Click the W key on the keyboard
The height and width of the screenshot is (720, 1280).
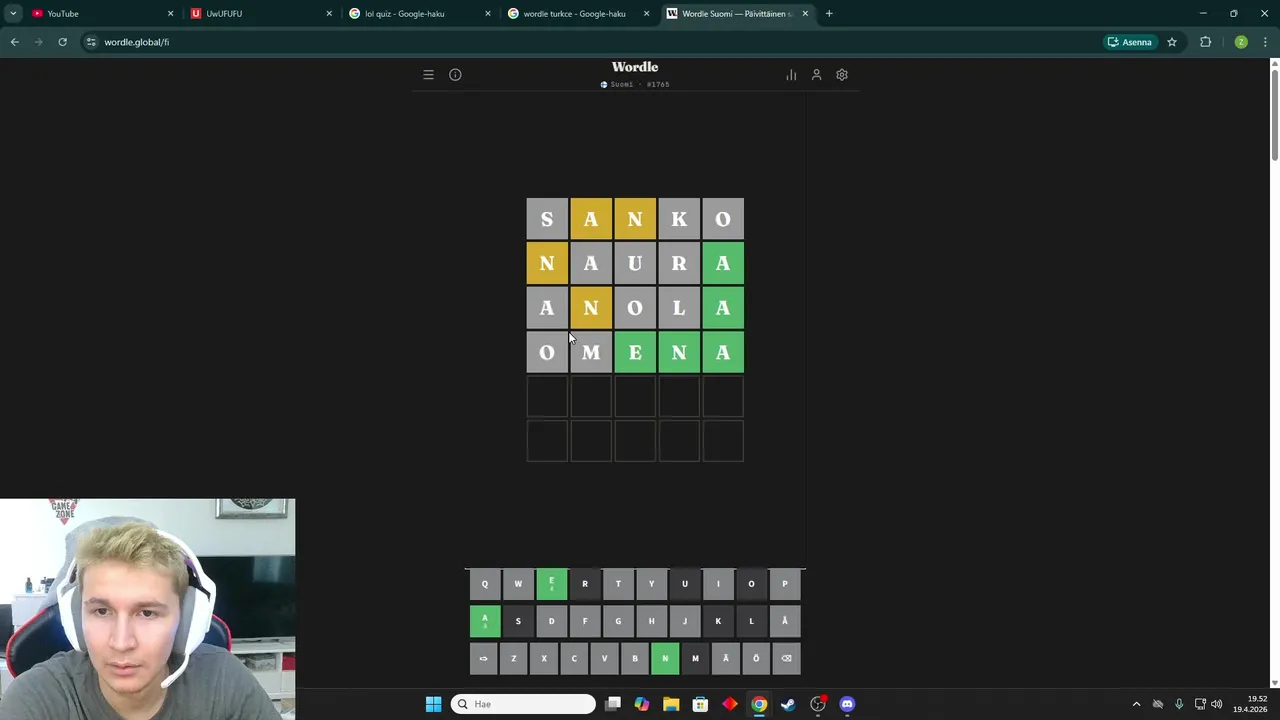pos(518,584)
